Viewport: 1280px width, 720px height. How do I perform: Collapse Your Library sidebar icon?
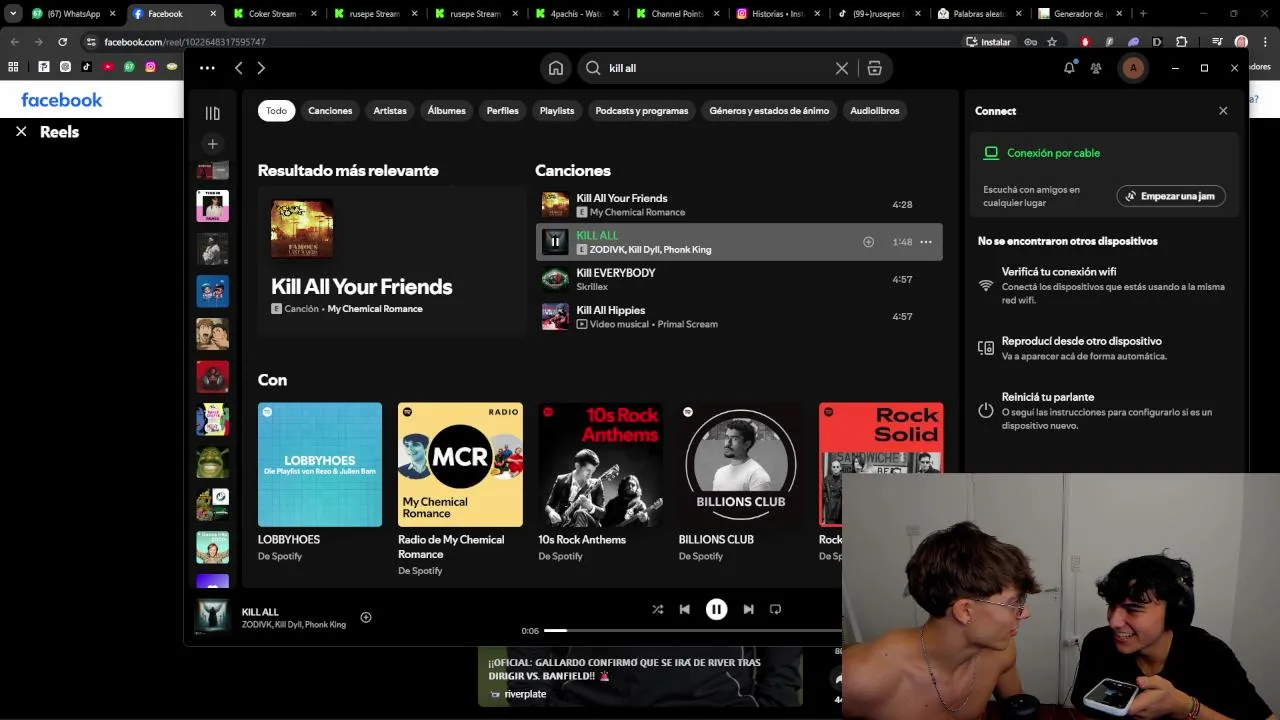click(x=212, y=113)
